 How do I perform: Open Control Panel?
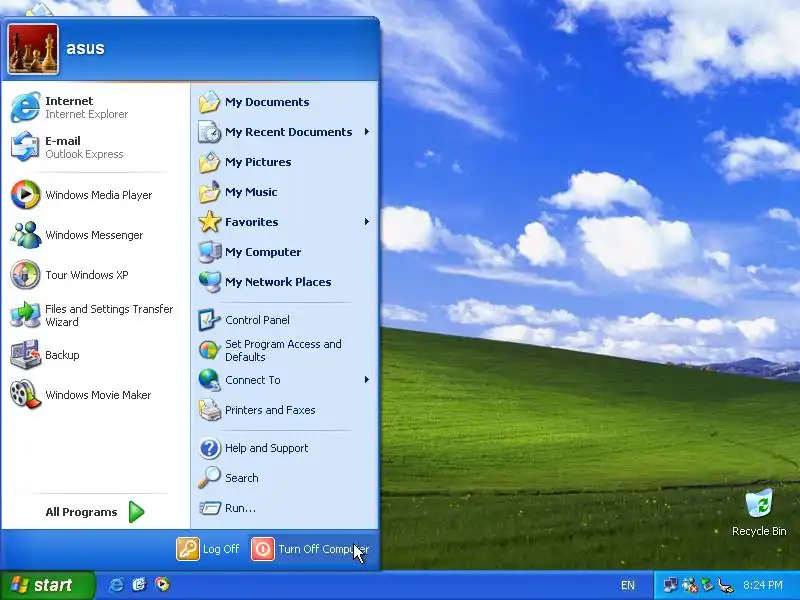click(x=284, y=320)
